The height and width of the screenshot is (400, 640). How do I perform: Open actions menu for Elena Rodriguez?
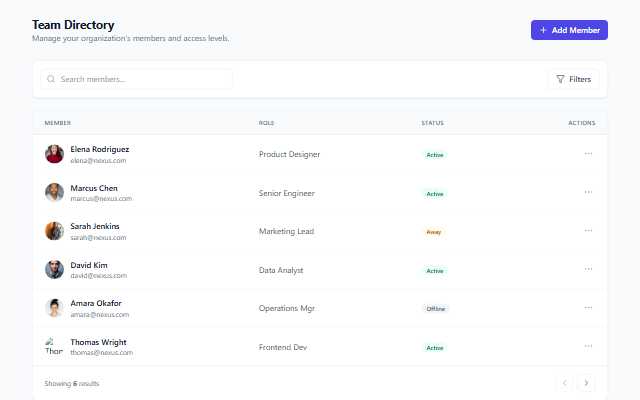click(x=588, y=154)
